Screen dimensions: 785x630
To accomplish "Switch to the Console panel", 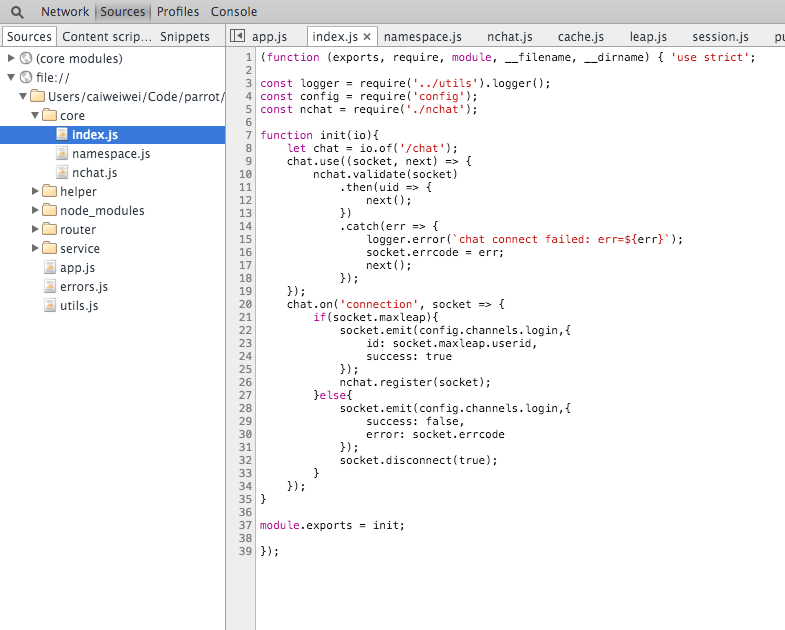I will [x=234, y=12].
